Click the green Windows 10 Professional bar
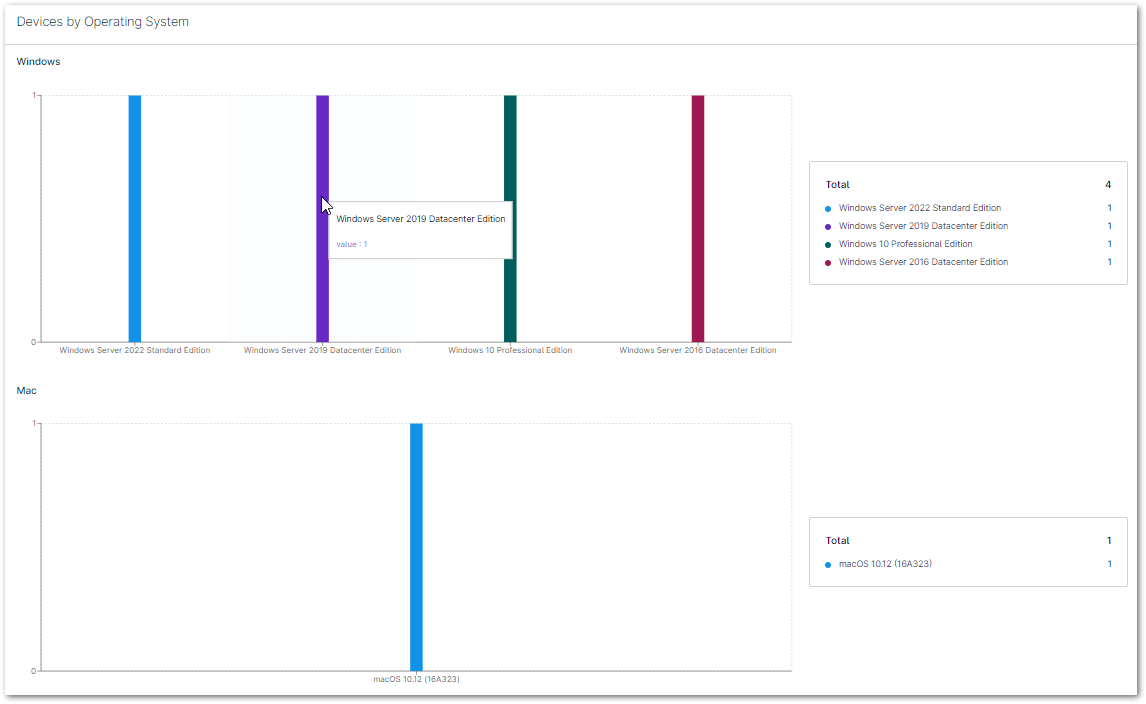1146x704 pixels. pos(510,218)
